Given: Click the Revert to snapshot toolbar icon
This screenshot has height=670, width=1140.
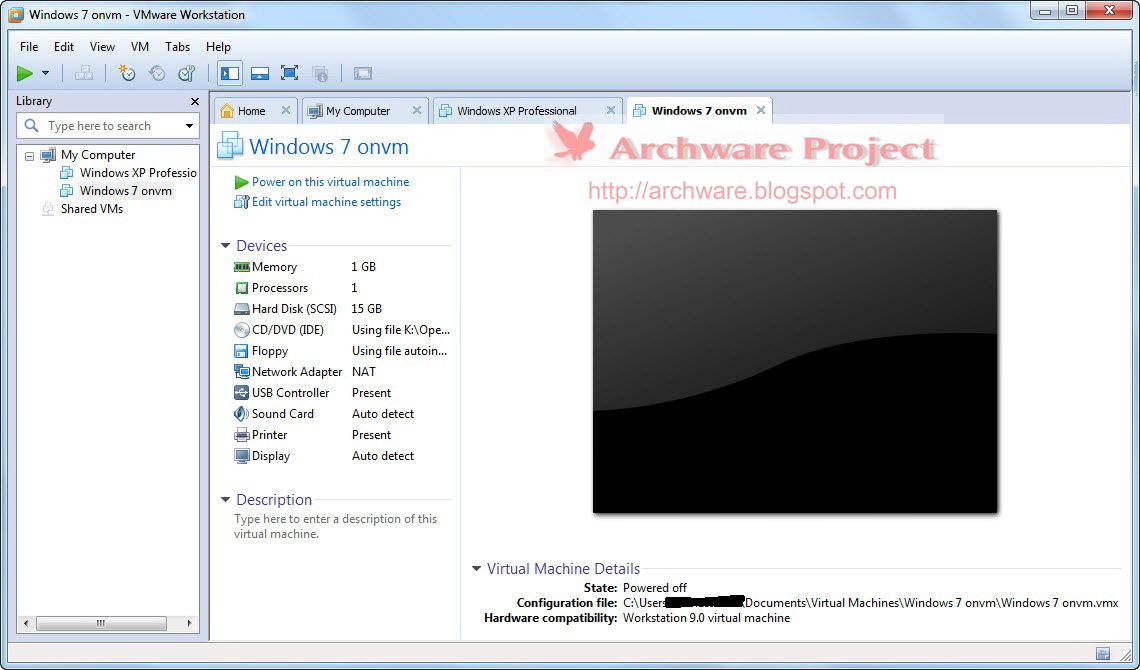Looking at the screenshot, I should pyautogui.click(x=157, y=73).
